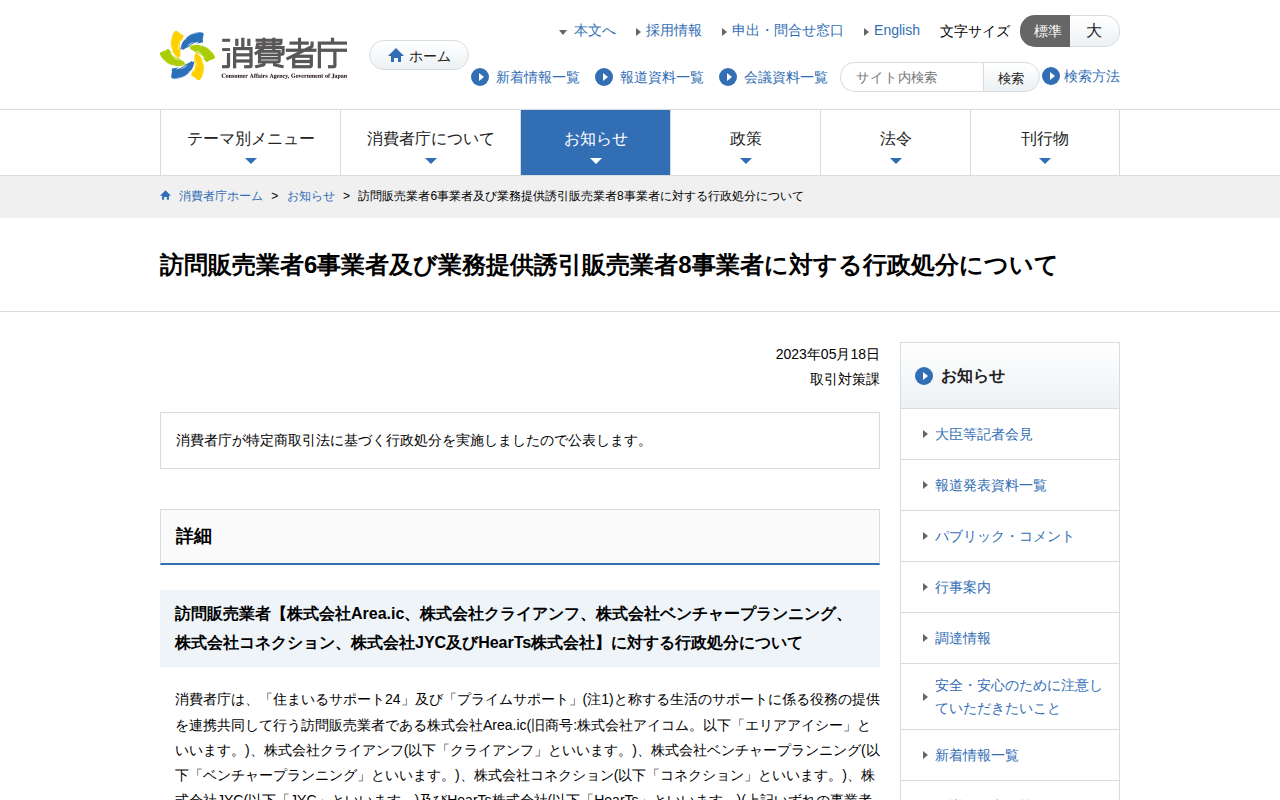Open パブリック・コメント in sidebar
This screenshot has height=800, width=1280.
(1010, 536)
